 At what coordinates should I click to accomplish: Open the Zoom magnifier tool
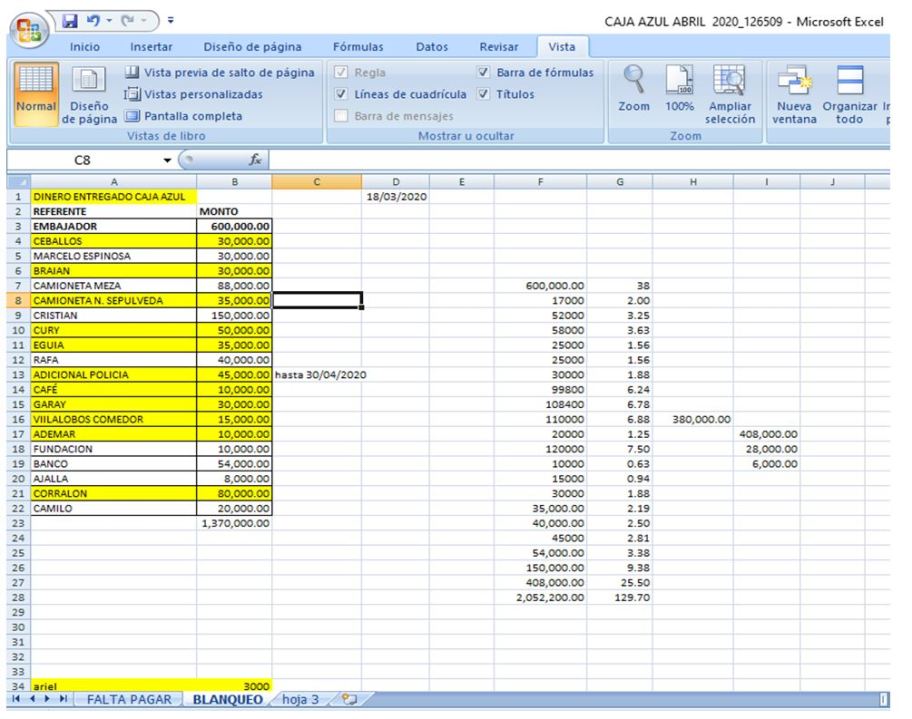(x=634, y=88)
